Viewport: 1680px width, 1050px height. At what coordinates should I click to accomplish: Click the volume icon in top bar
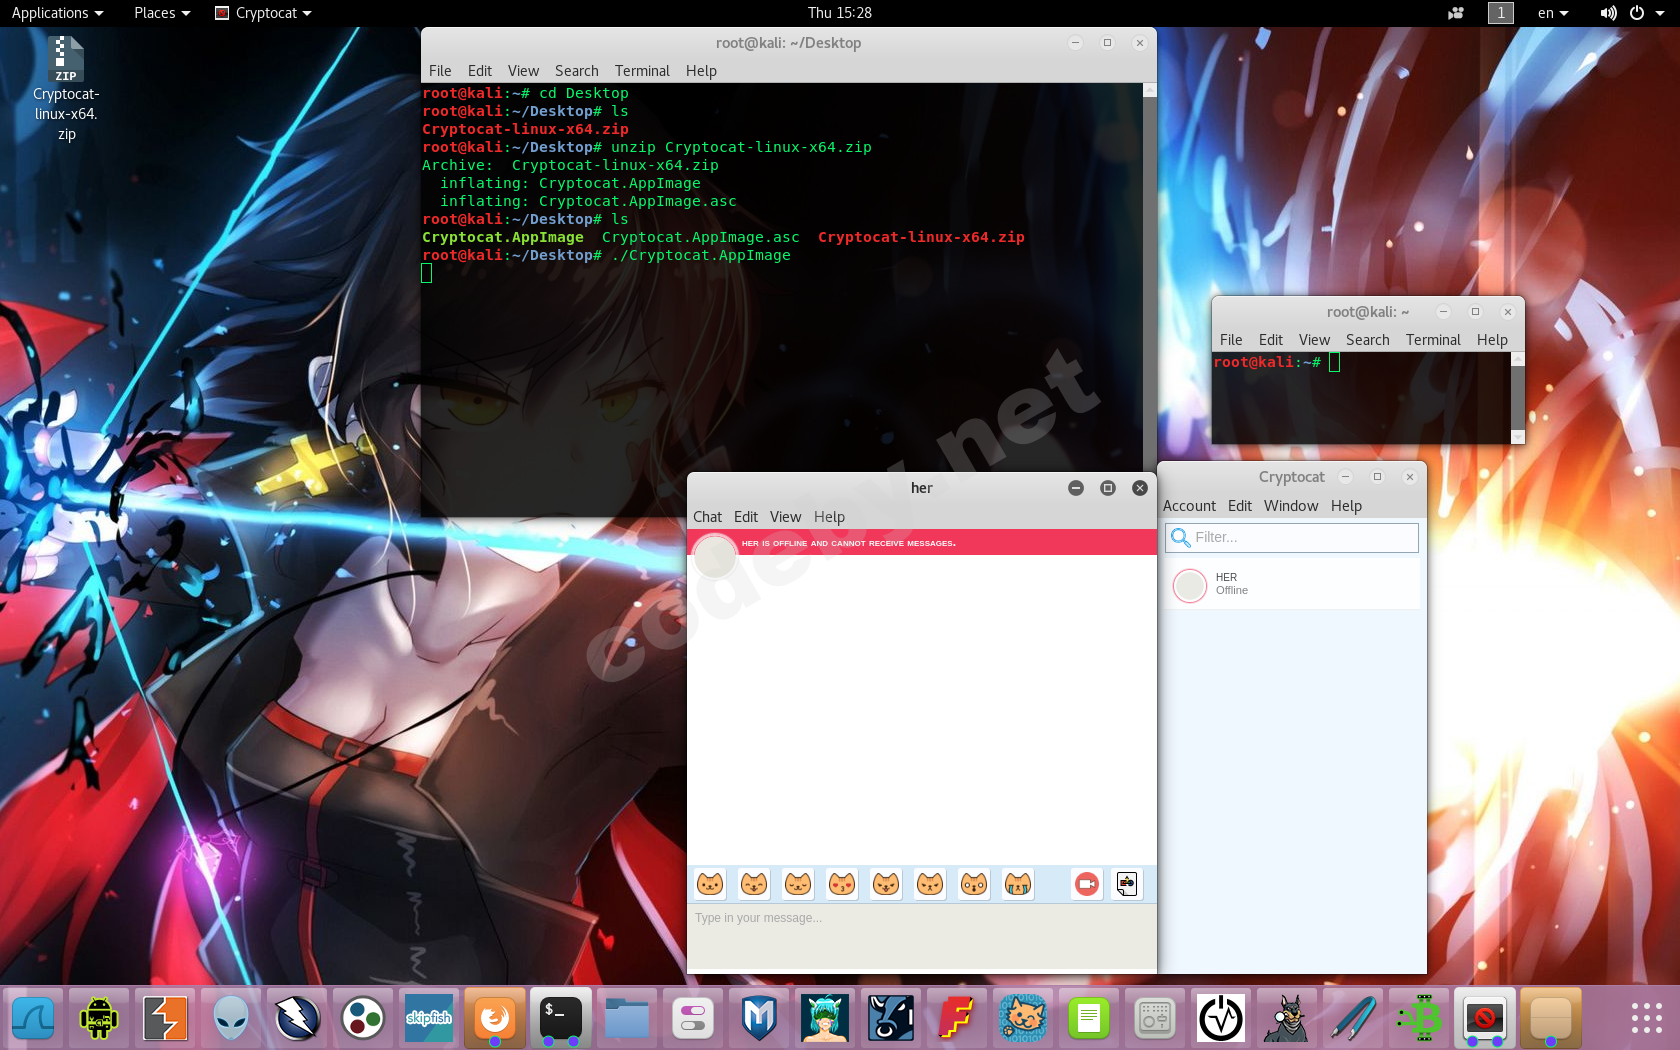pyautogui.click(x=1608, y=13)
